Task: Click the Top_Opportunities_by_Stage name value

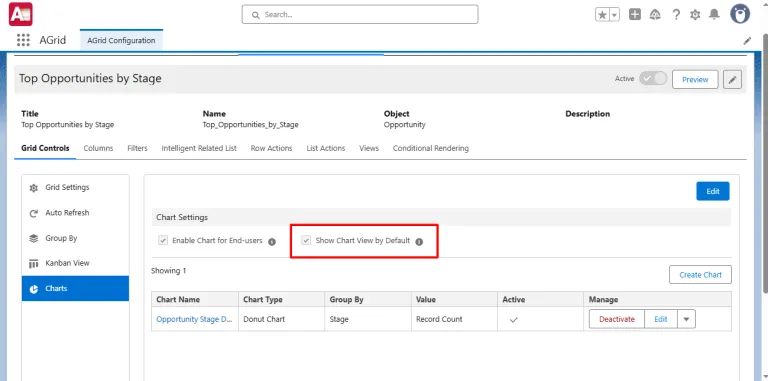Action: point(250,125)
